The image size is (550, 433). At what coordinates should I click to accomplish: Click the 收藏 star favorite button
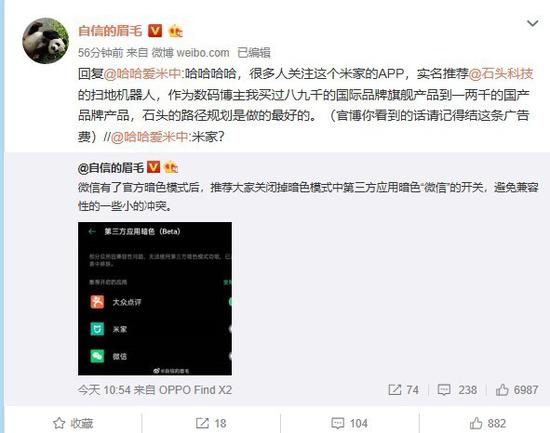[73, 423]
